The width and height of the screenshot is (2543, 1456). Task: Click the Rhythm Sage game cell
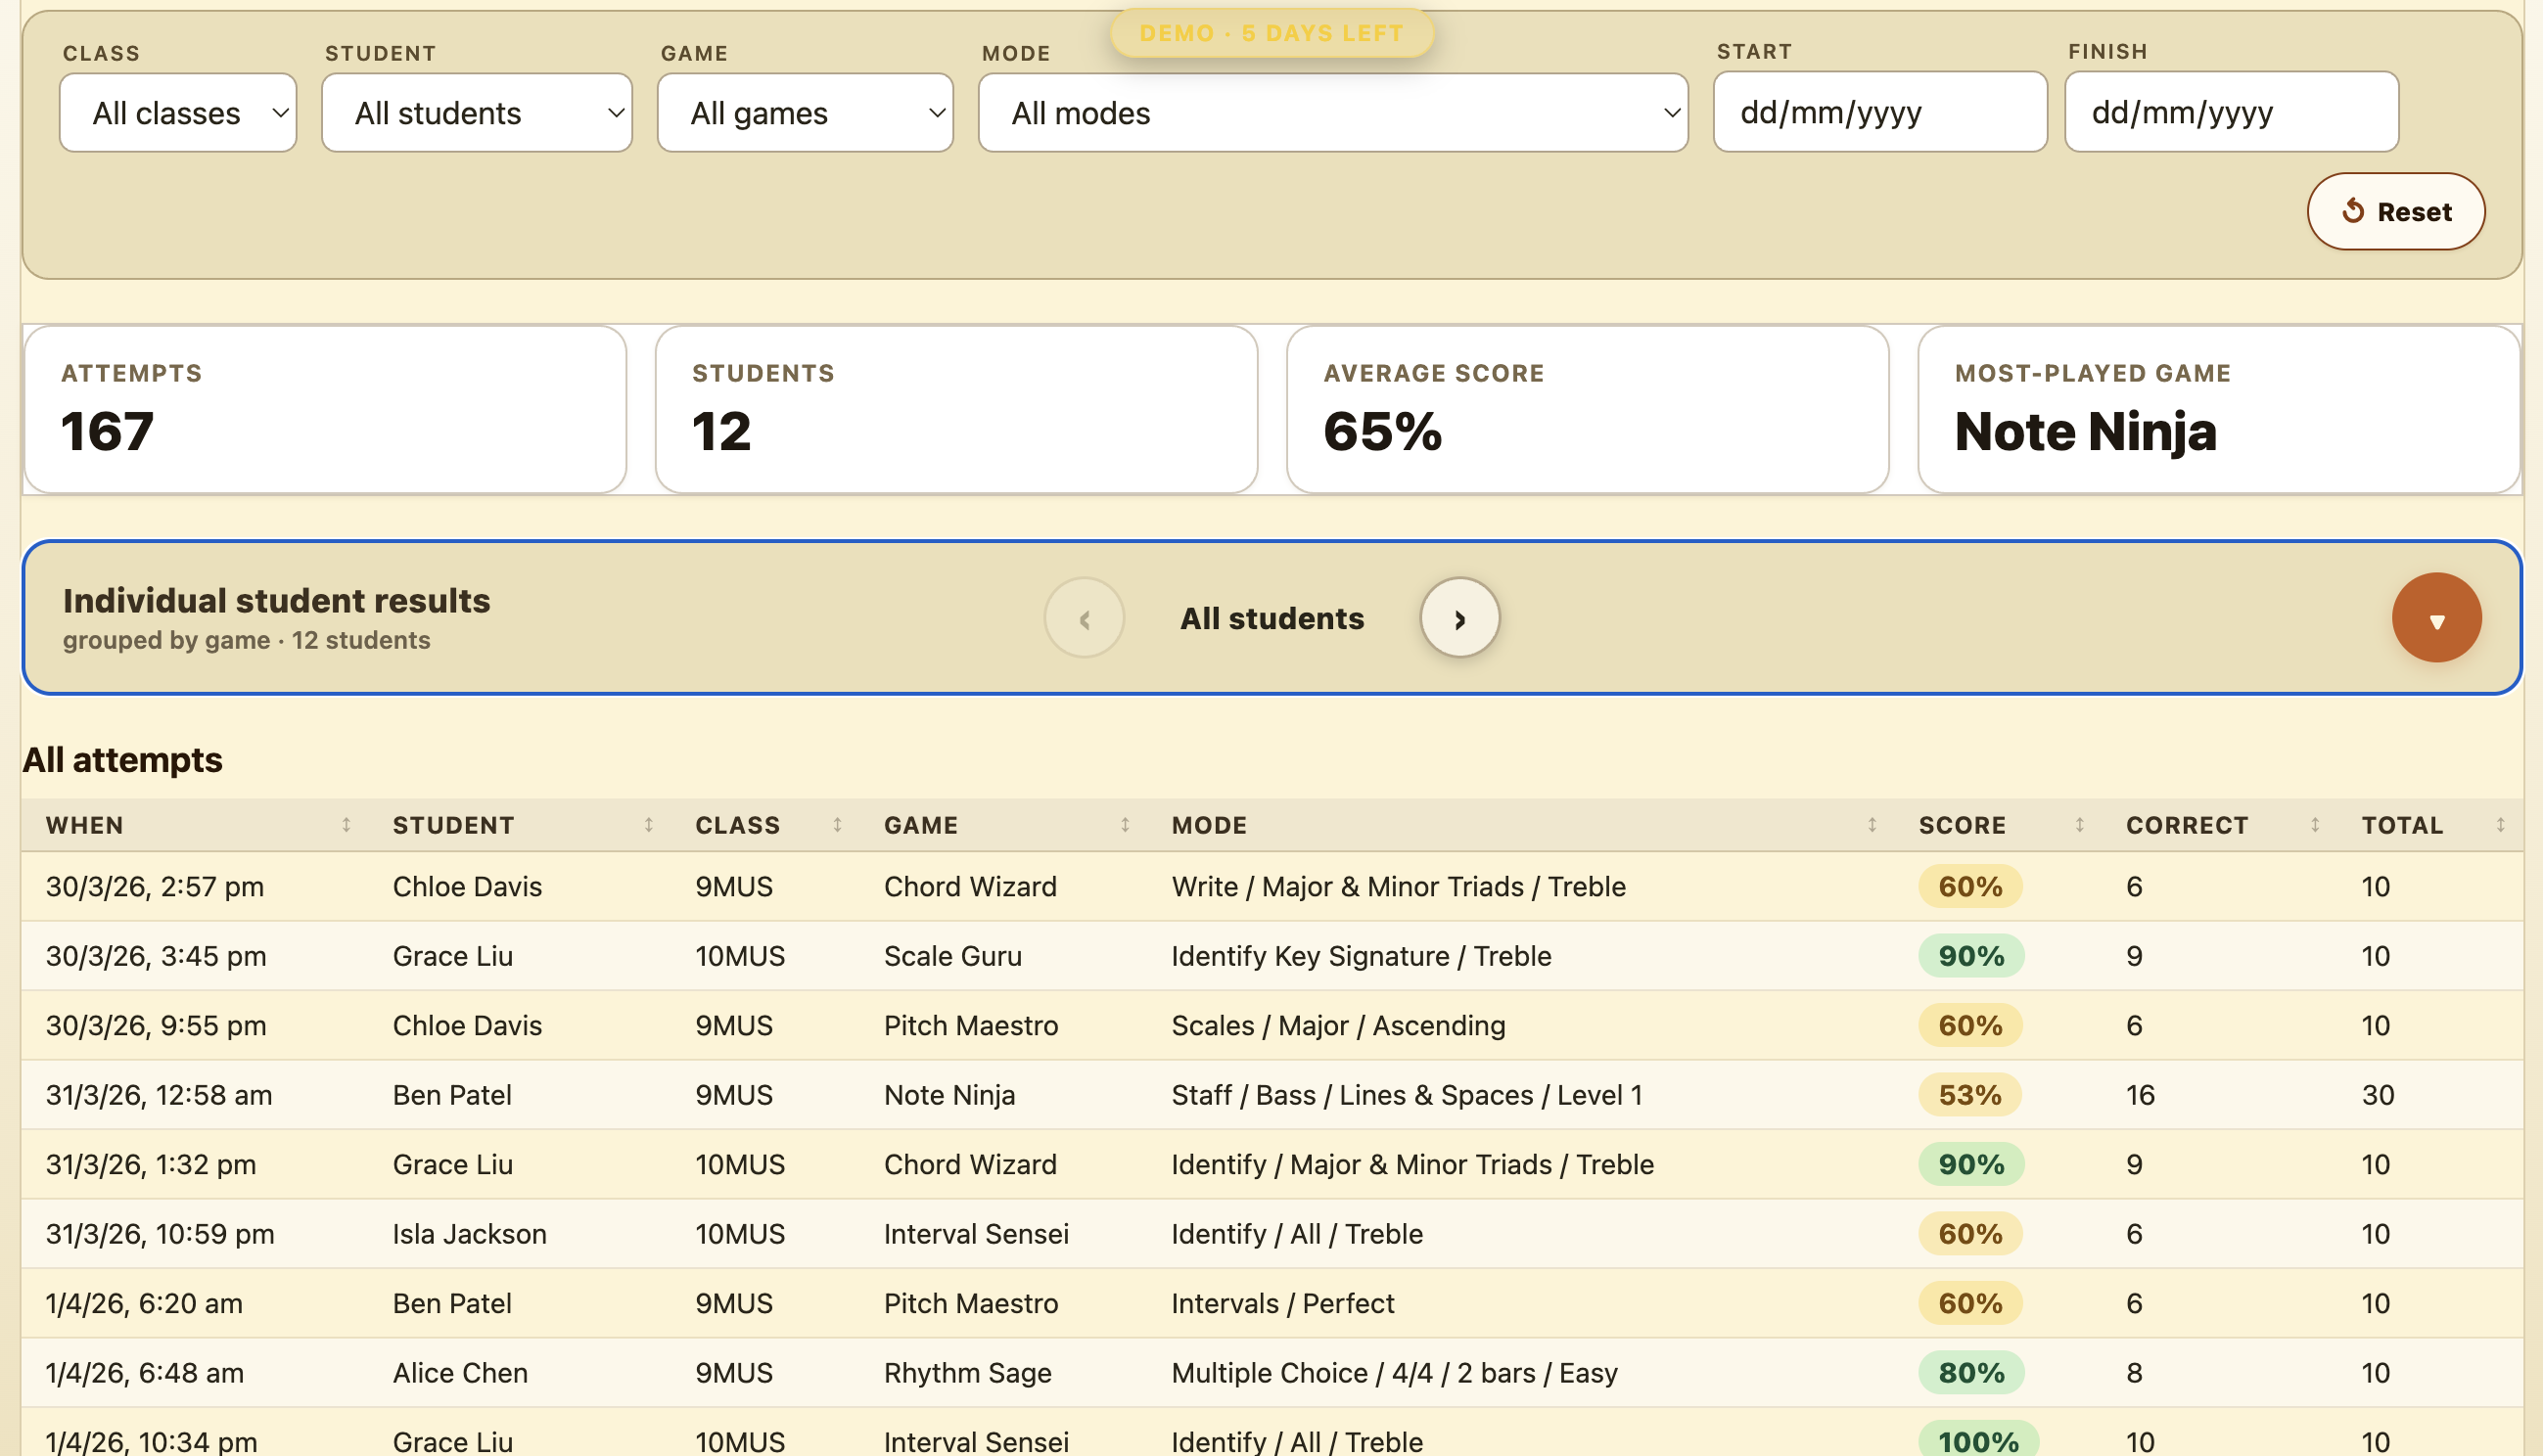pos(968,1373)
